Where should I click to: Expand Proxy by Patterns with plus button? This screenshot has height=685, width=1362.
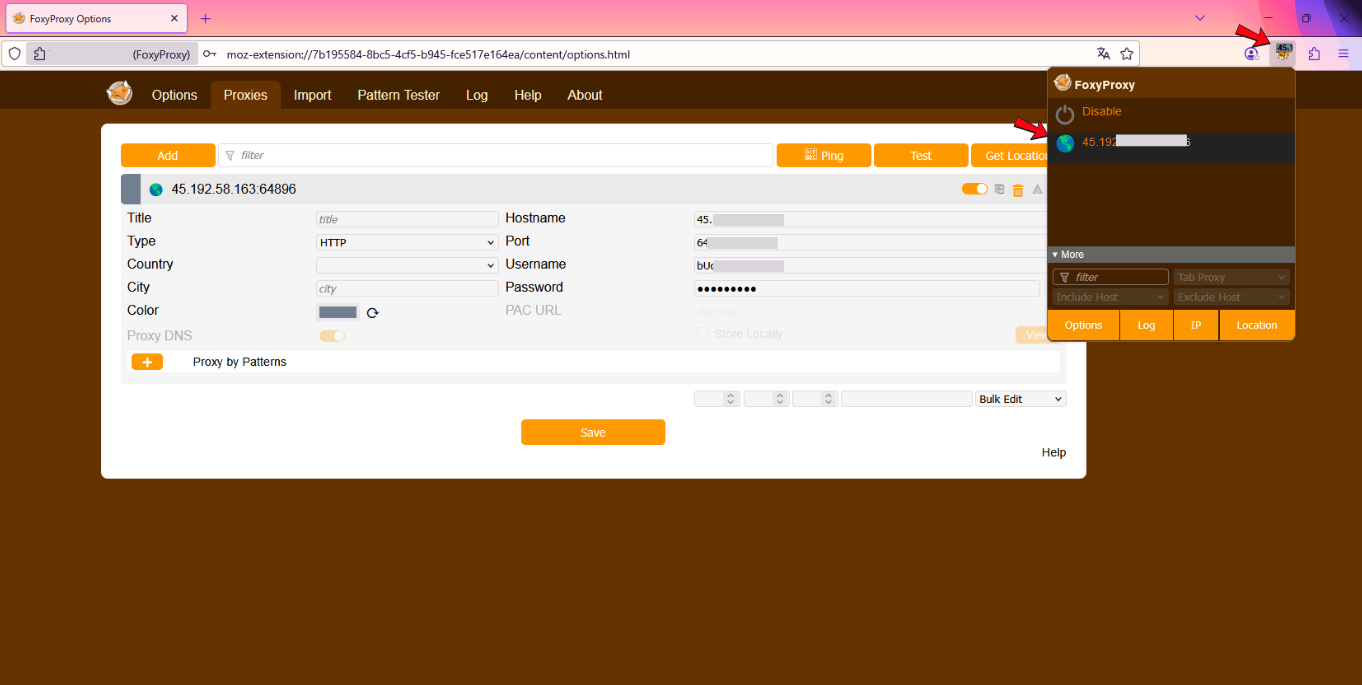(147, 362)
